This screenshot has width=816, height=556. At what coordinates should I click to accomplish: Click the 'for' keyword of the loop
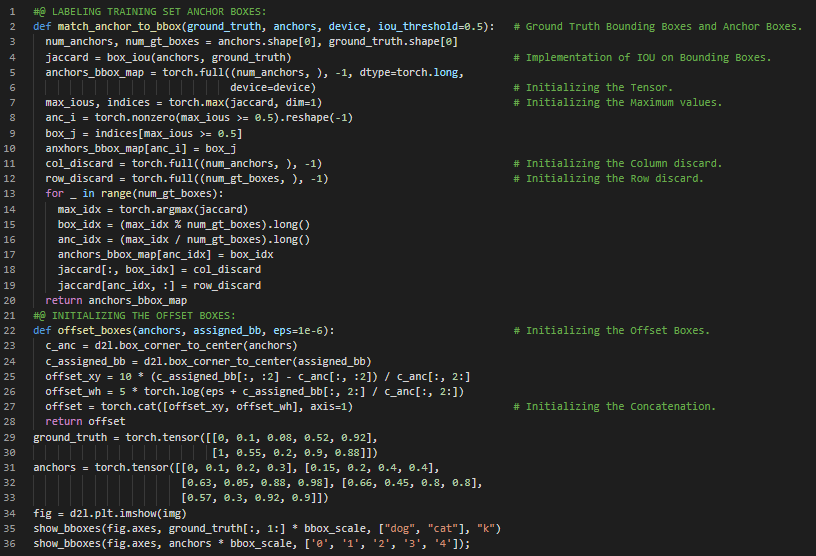(x=55, y=193)
